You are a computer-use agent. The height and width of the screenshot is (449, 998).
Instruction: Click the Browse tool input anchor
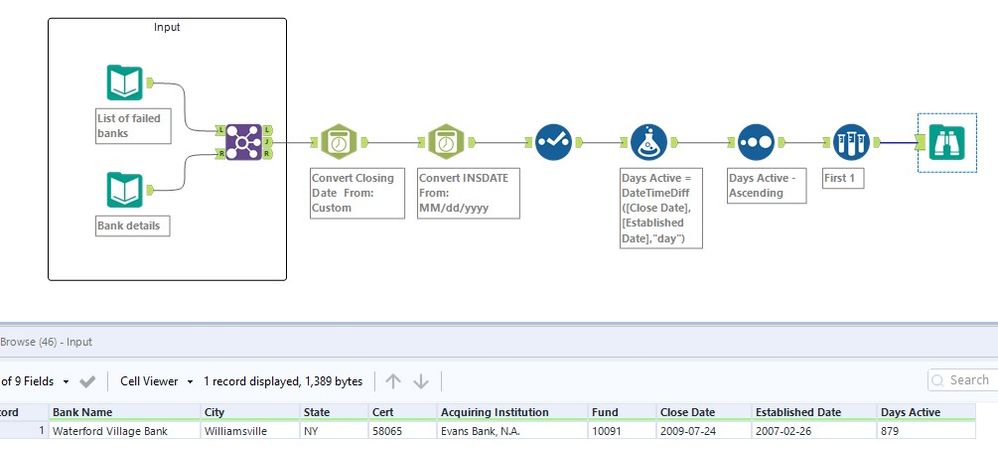pyautogui.click(x=921, y=143)
